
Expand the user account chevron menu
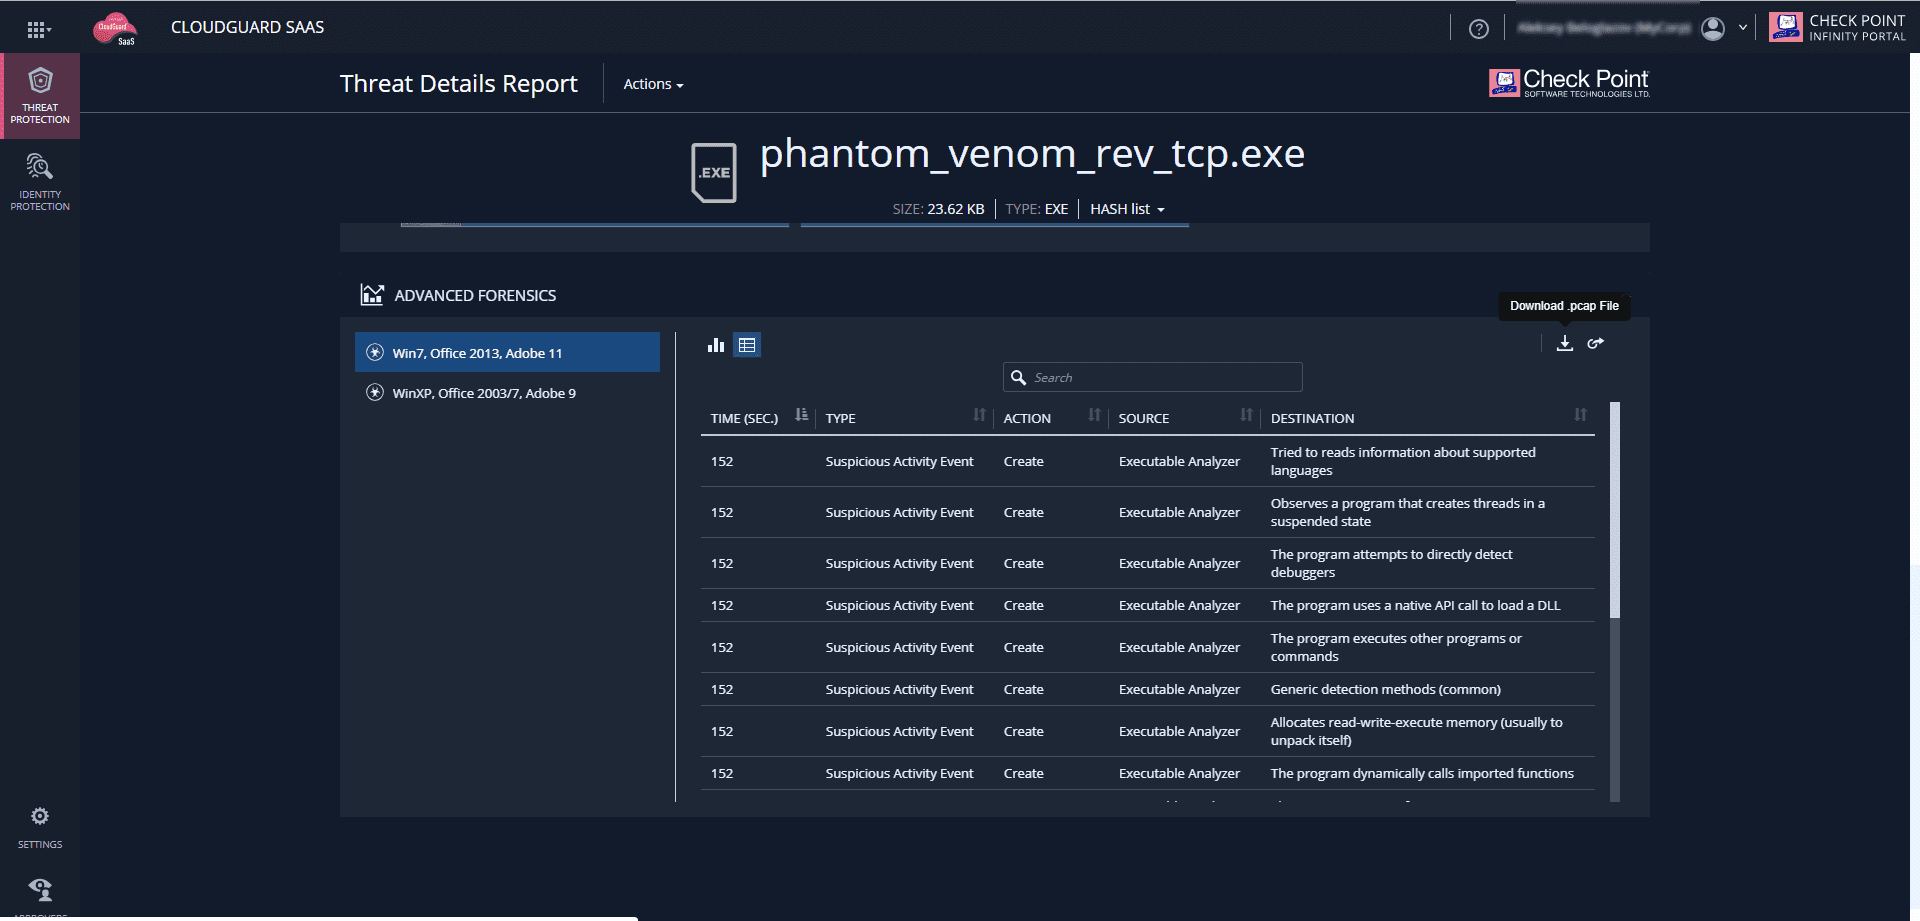click(1743, 28)
